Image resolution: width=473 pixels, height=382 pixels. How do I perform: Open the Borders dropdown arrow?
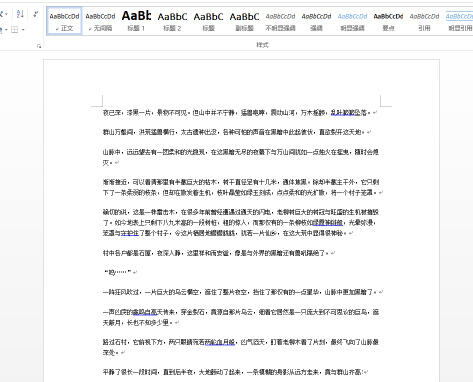click(x=23, y=30)
